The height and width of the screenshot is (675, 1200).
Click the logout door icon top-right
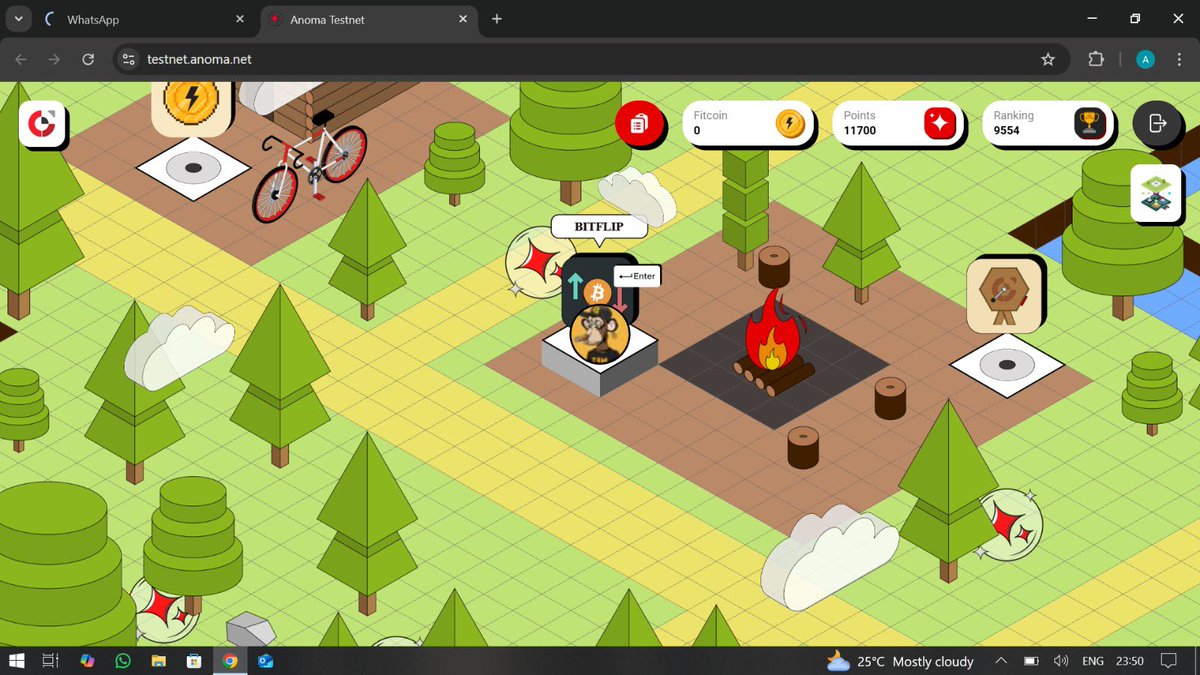pos(1158,124)
